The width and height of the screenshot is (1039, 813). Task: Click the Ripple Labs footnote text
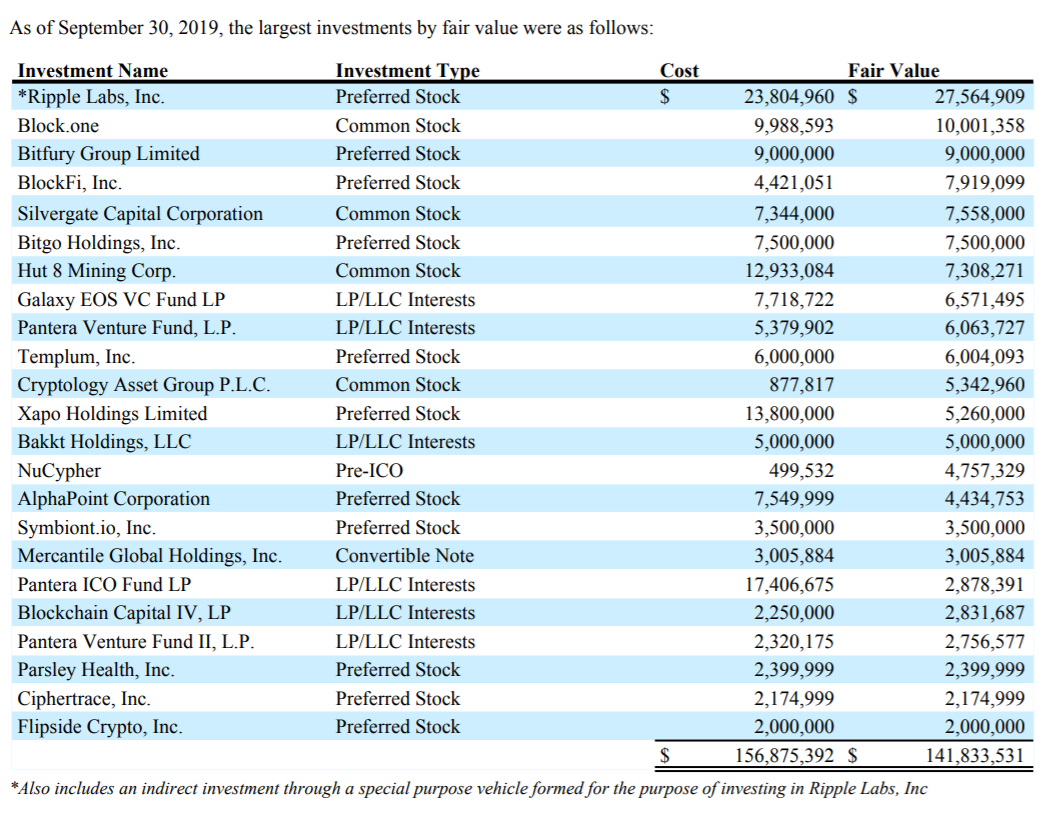coord(469,789)
